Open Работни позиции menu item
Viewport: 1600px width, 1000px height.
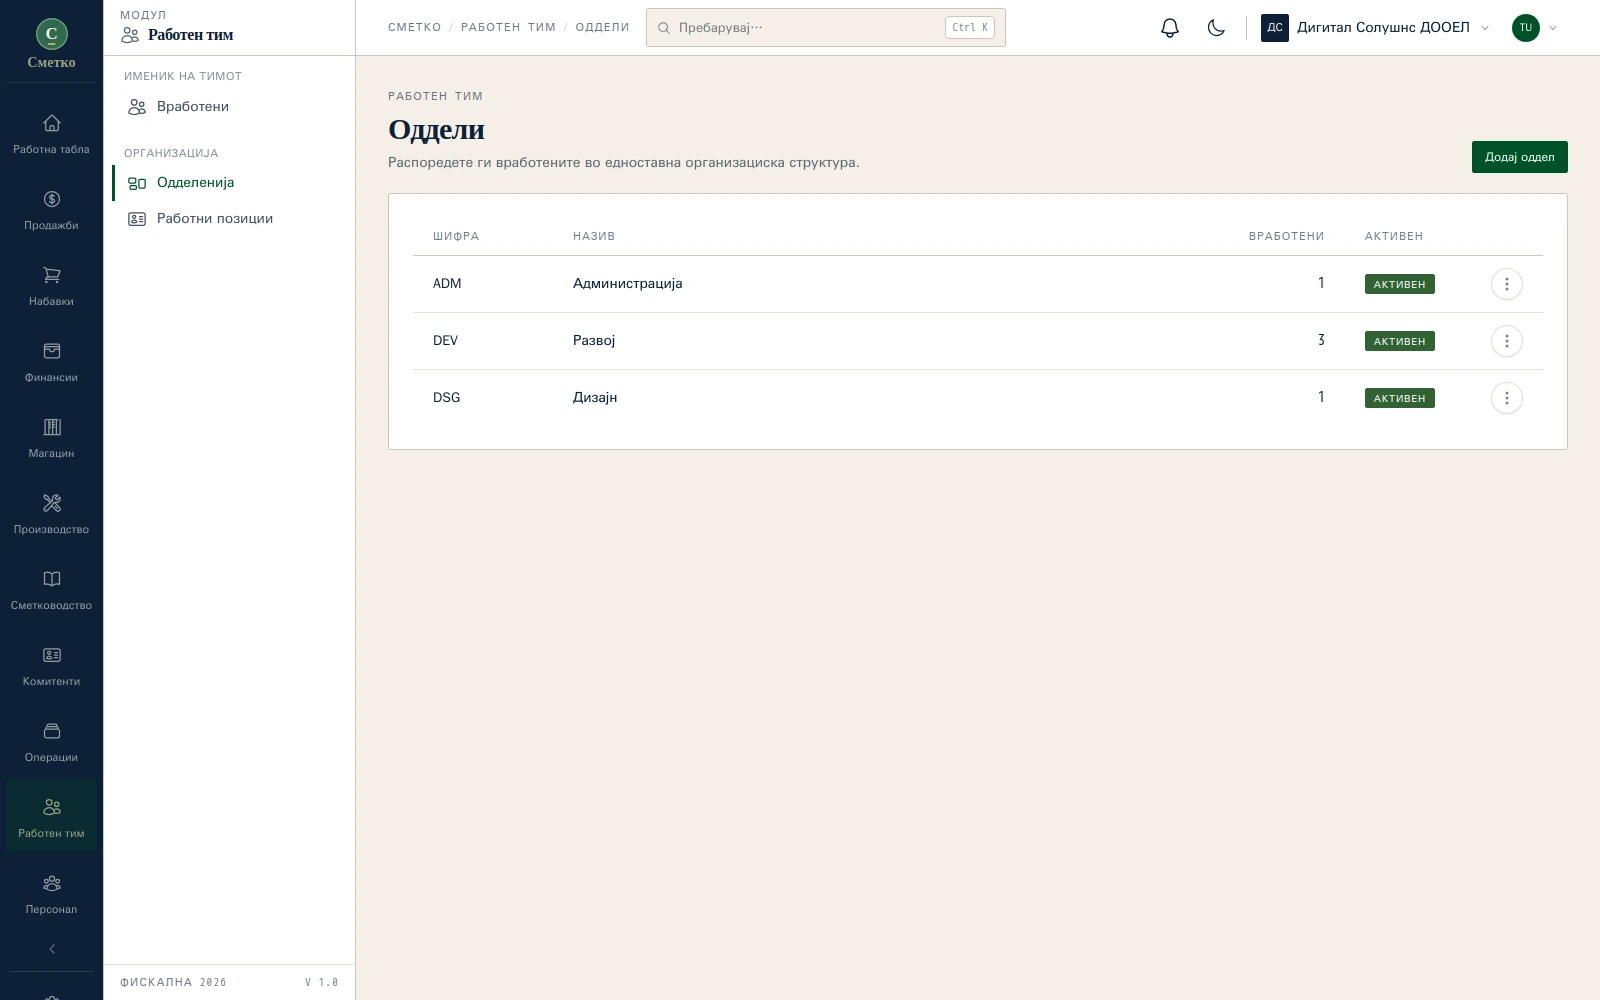[229, 218]
